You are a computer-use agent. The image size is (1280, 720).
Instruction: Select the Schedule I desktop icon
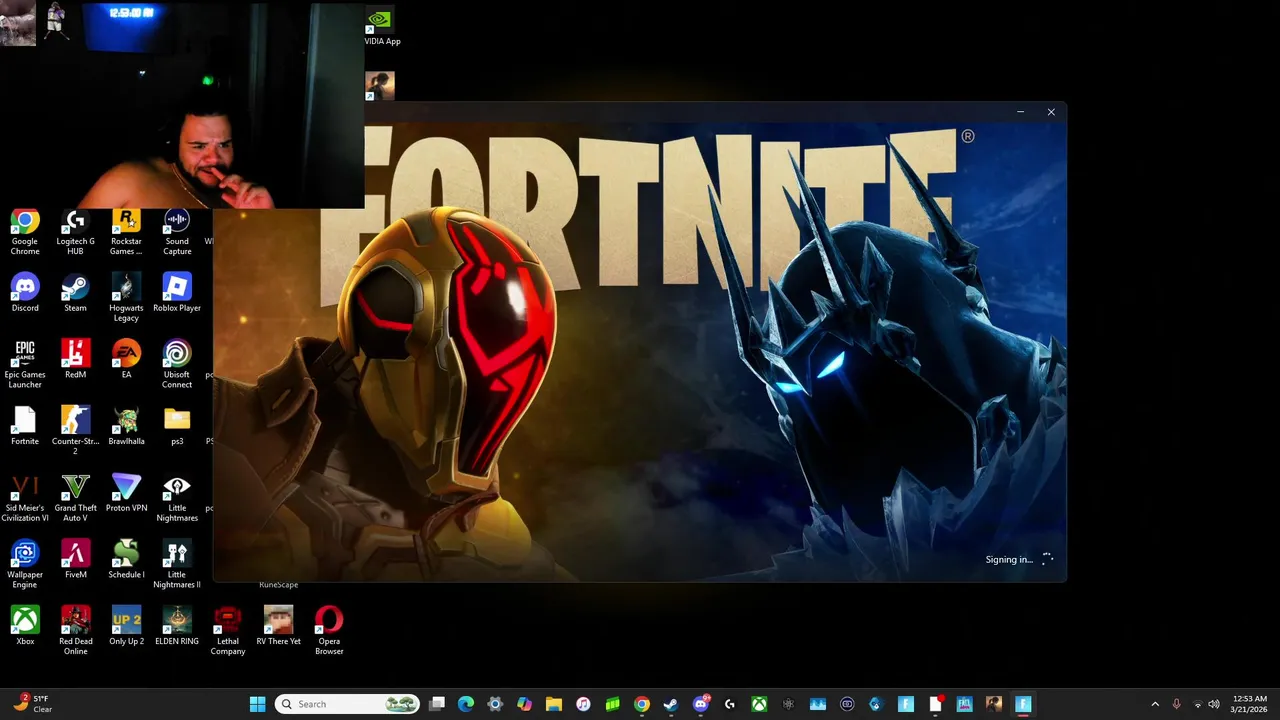point(126,559)
